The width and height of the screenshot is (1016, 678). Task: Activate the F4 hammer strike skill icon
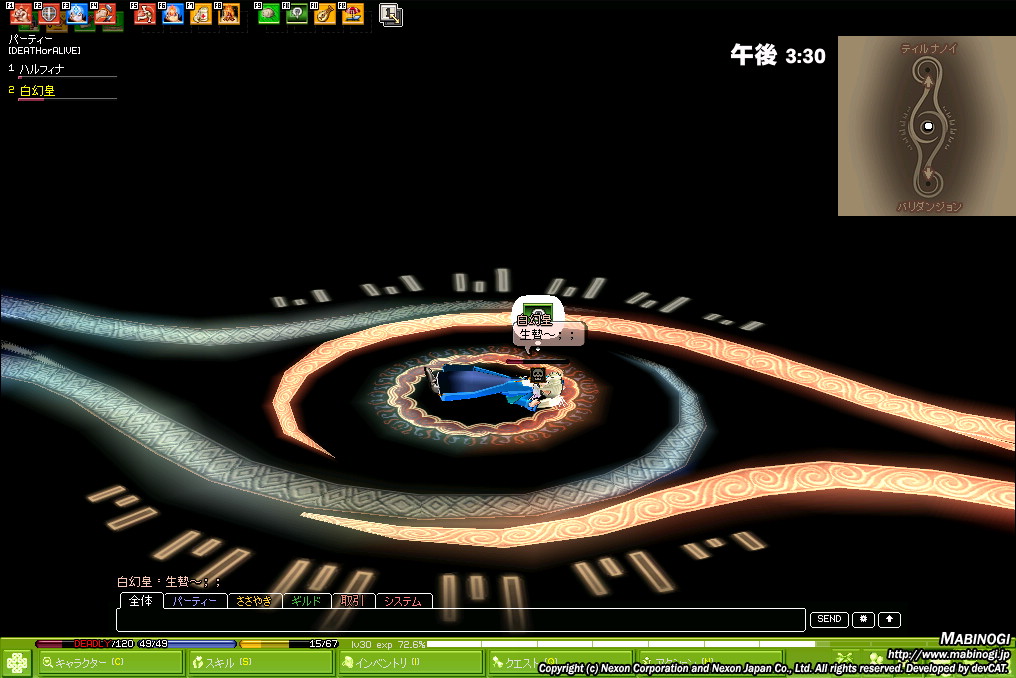pyautogui.click(x=105, y=14)
